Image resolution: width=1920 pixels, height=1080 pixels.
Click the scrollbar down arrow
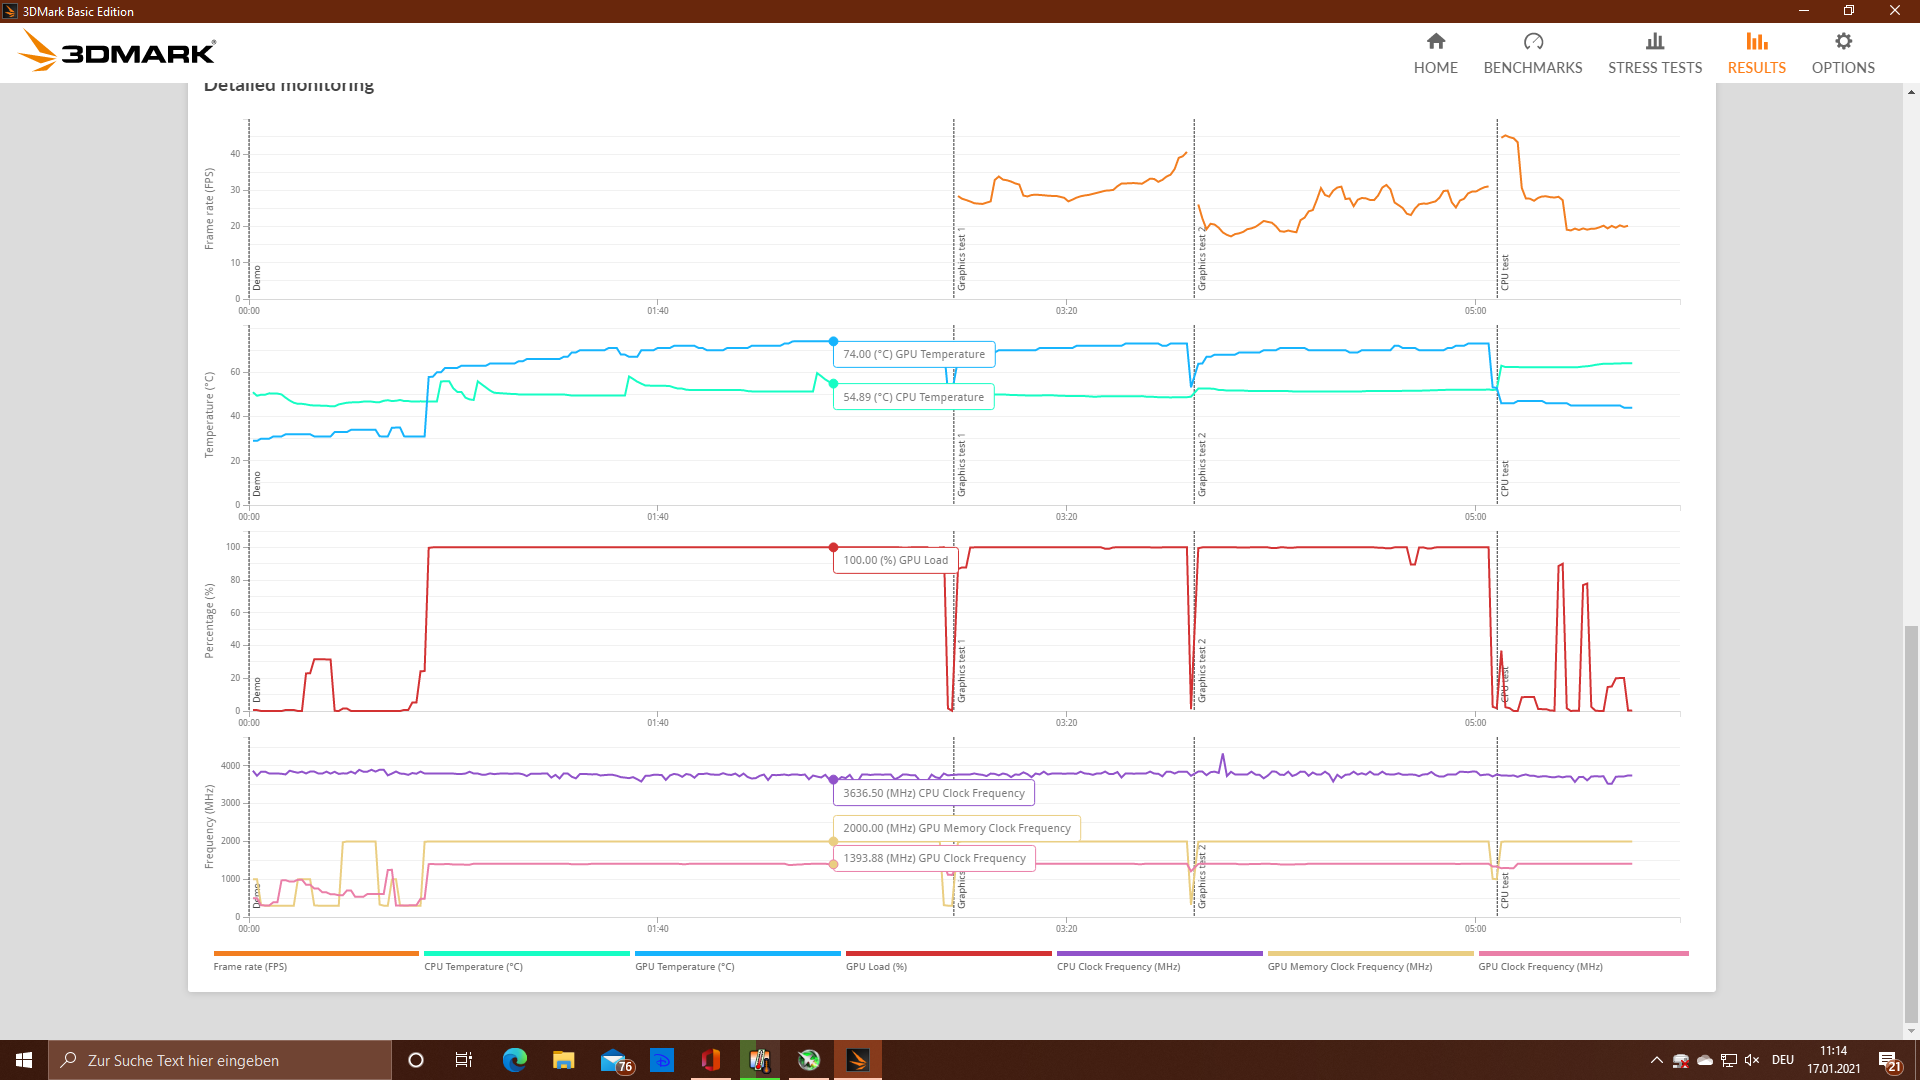pyautogui.click(x=1911, y=1031)
